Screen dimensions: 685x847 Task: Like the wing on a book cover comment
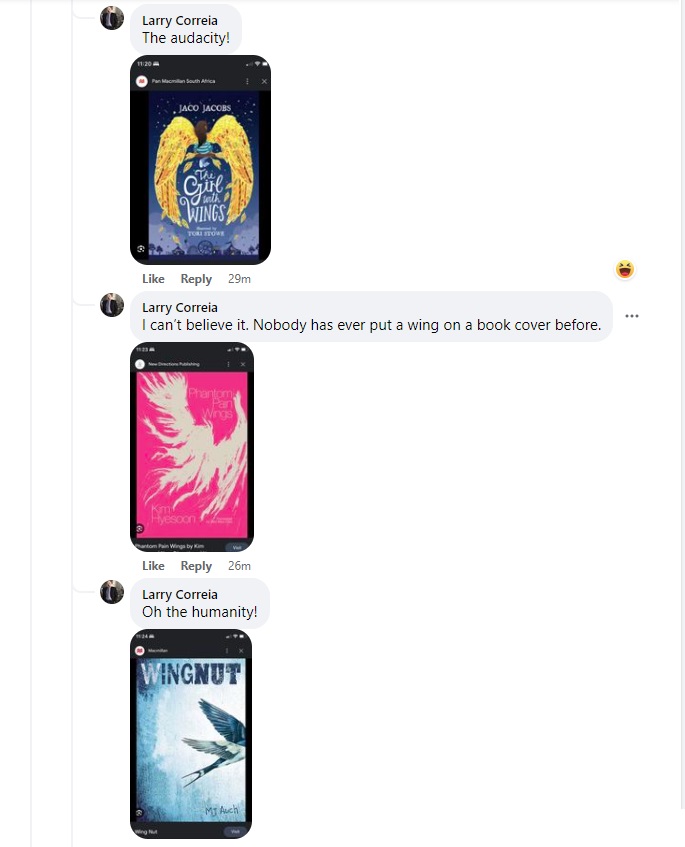153,566
